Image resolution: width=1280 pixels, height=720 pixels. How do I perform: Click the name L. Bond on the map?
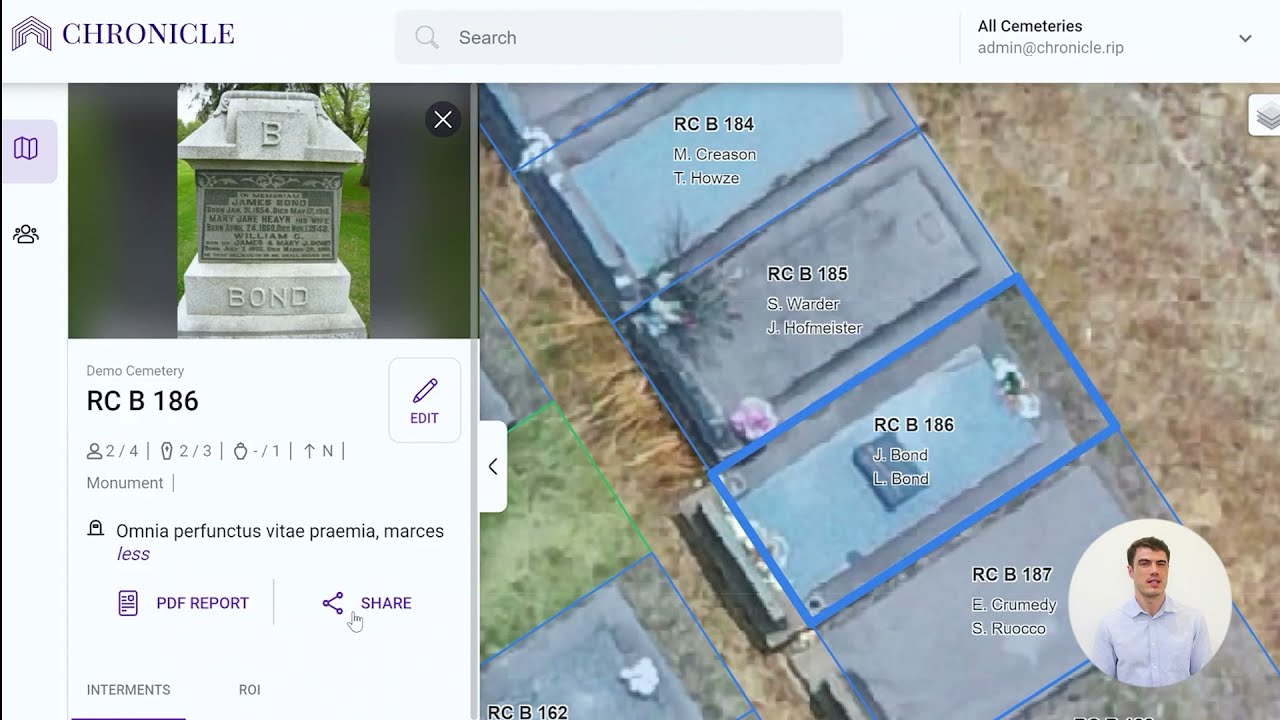[901, 479]
